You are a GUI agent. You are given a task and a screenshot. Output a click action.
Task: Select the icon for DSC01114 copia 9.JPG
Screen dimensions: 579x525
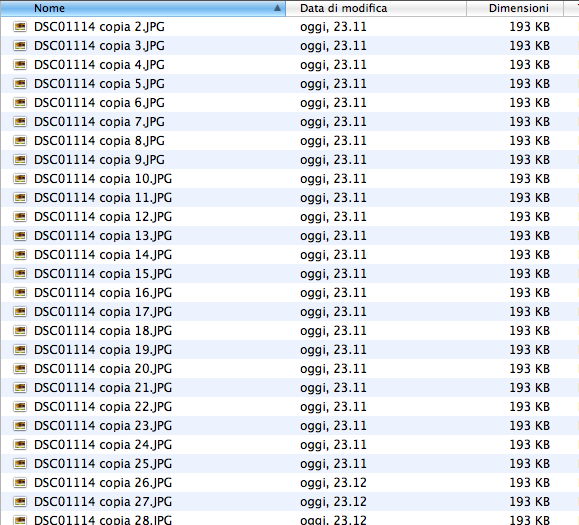[x=20, y=159]
